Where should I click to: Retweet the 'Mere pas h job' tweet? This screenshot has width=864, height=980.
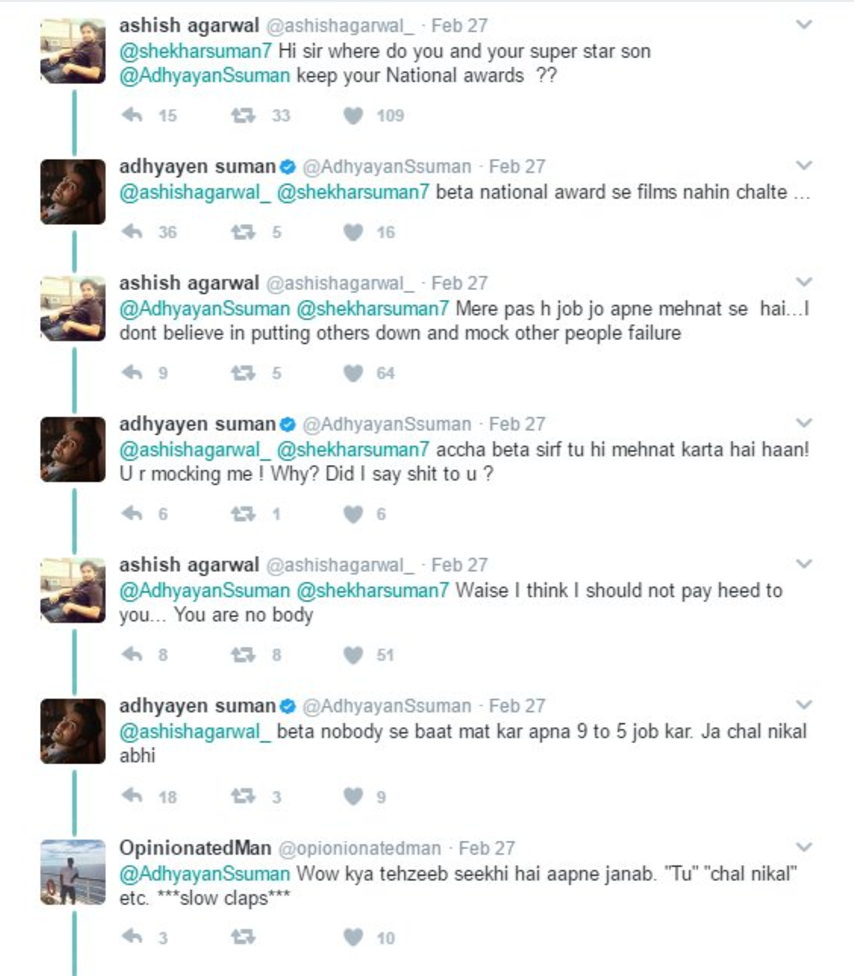[x=243, y=374]
